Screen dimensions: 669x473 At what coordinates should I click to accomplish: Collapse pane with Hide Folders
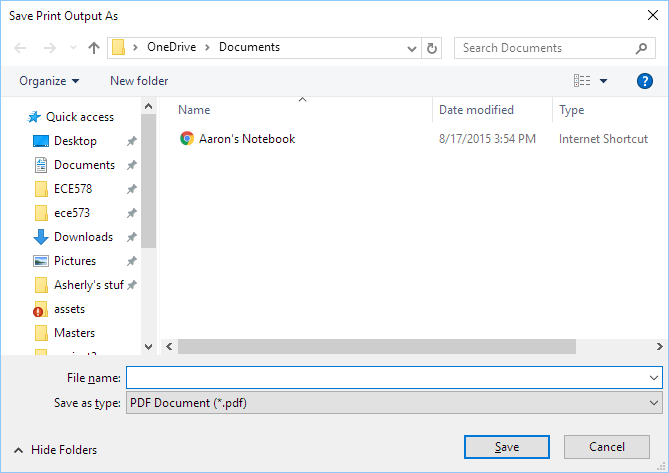[x=55, y=450]
